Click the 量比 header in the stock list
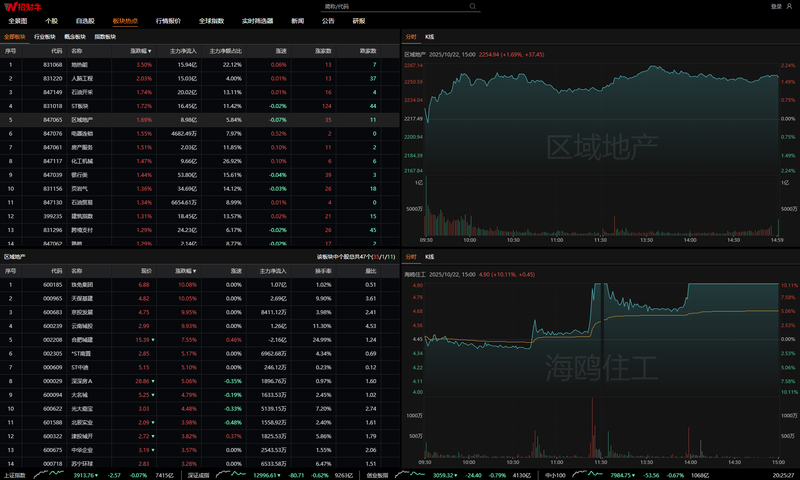 pyautogui.click(x=371, y=271)
